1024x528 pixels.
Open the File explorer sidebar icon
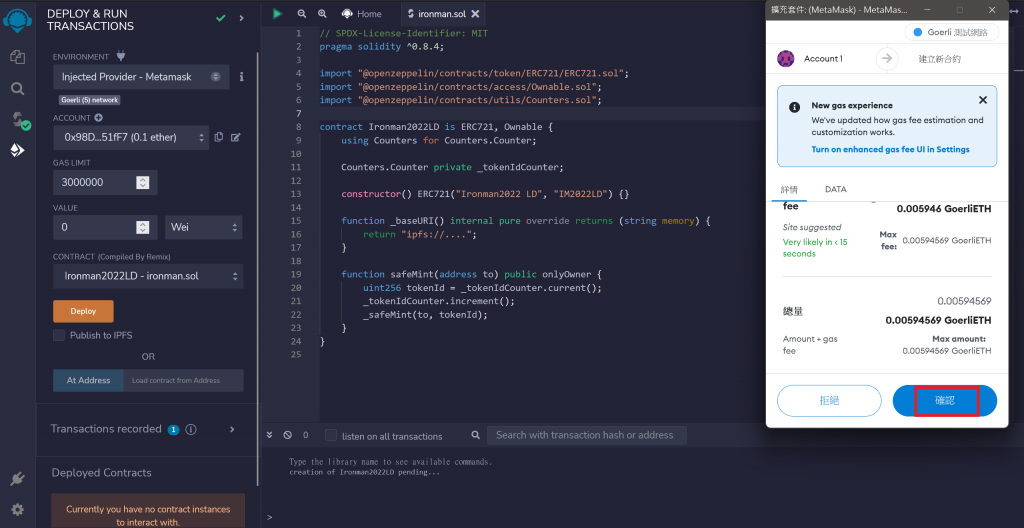coord(18,57)
